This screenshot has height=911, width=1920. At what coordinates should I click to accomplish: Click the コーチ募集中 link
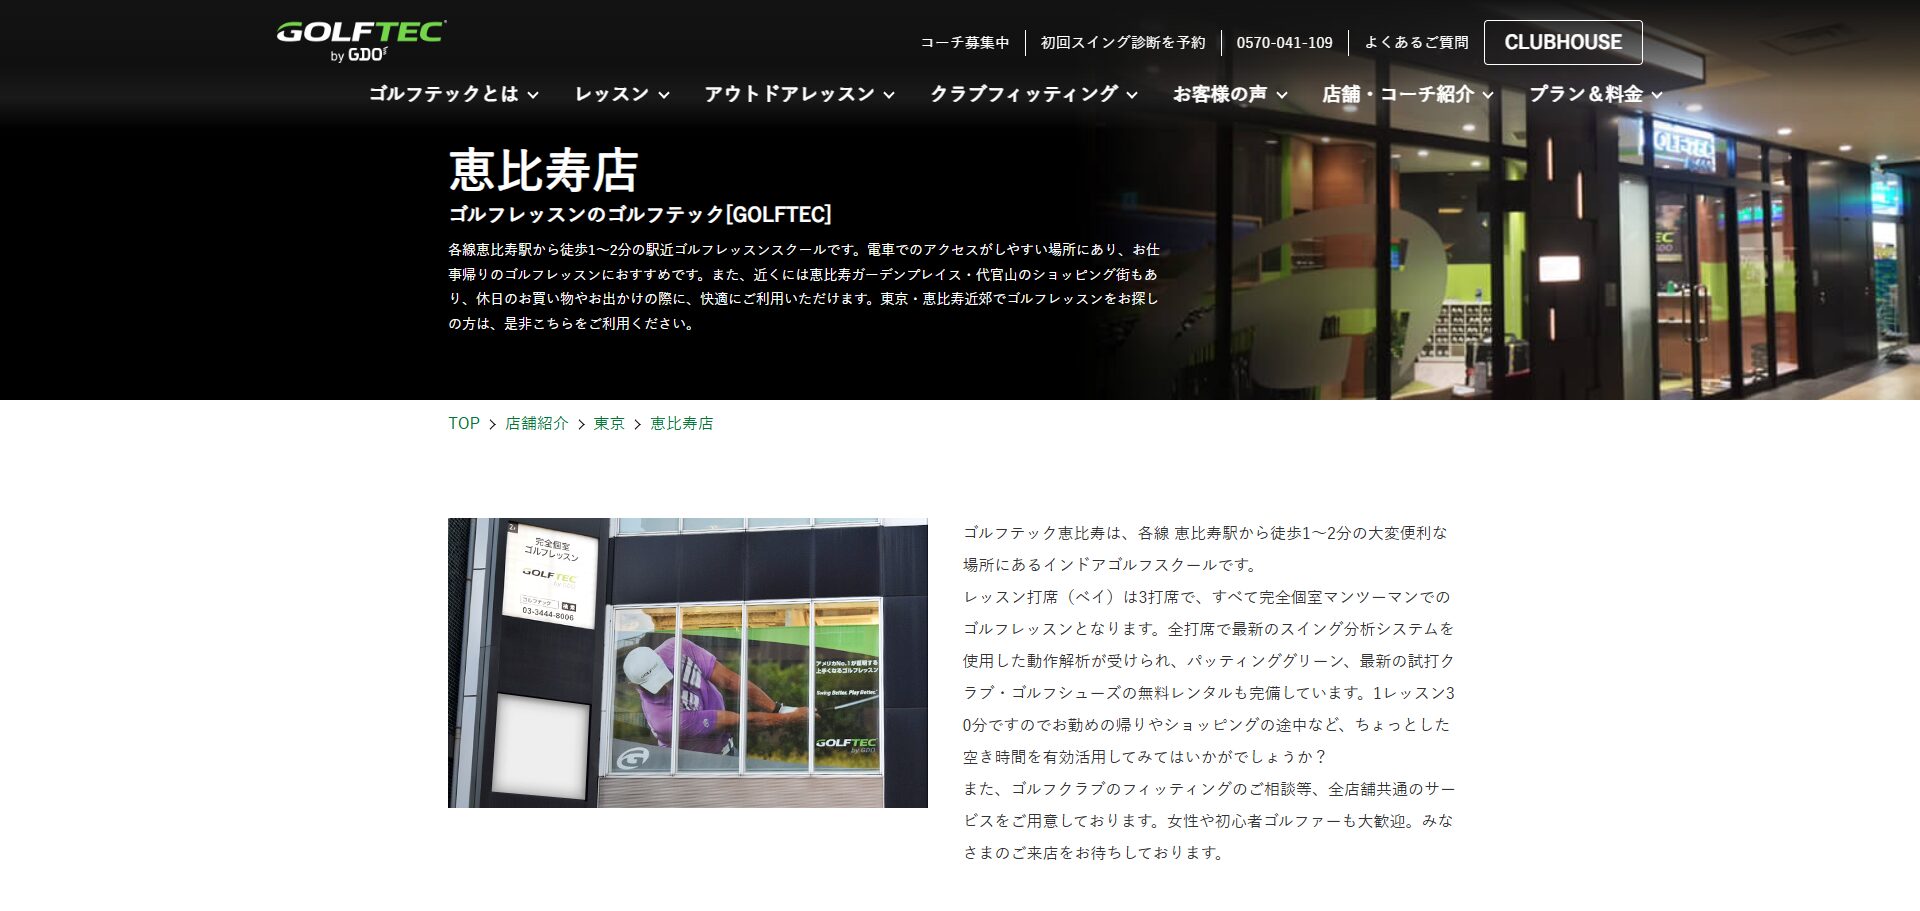point(964,42)
